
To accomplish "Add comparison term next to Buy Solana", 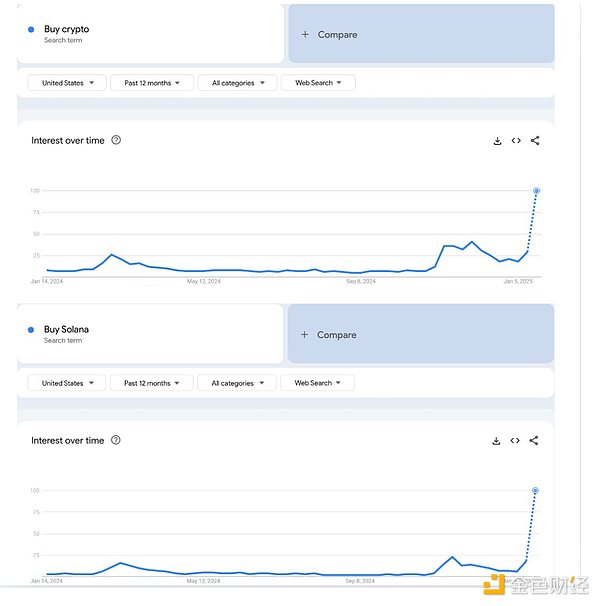I will click(421, 334).
